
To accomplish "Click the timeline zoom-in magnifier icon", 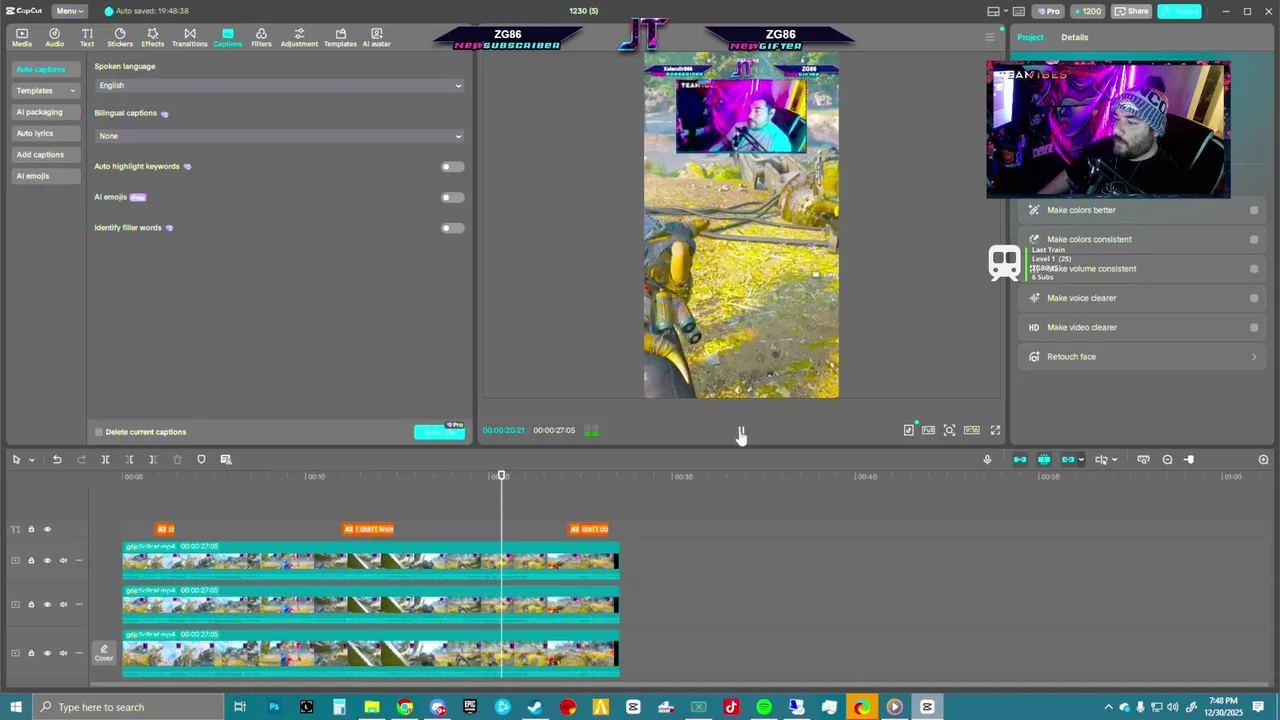I will tap(1263, 459).
